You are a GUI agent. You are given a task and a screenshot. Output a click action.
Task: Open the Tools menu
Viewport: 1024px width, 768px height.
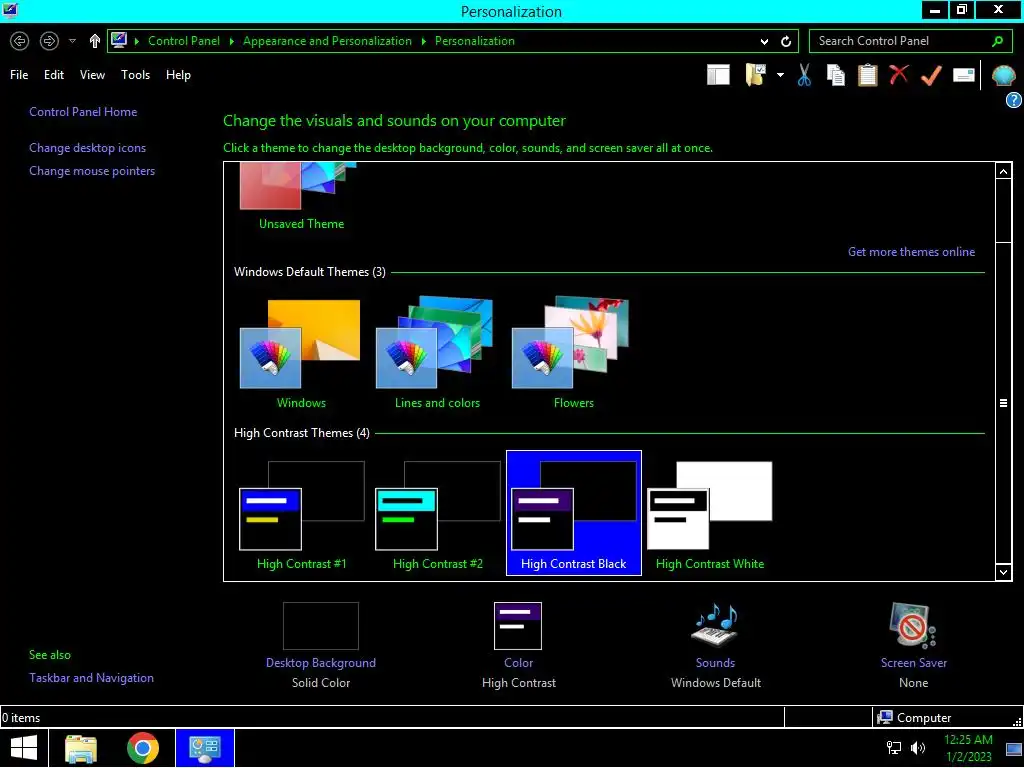135,75
